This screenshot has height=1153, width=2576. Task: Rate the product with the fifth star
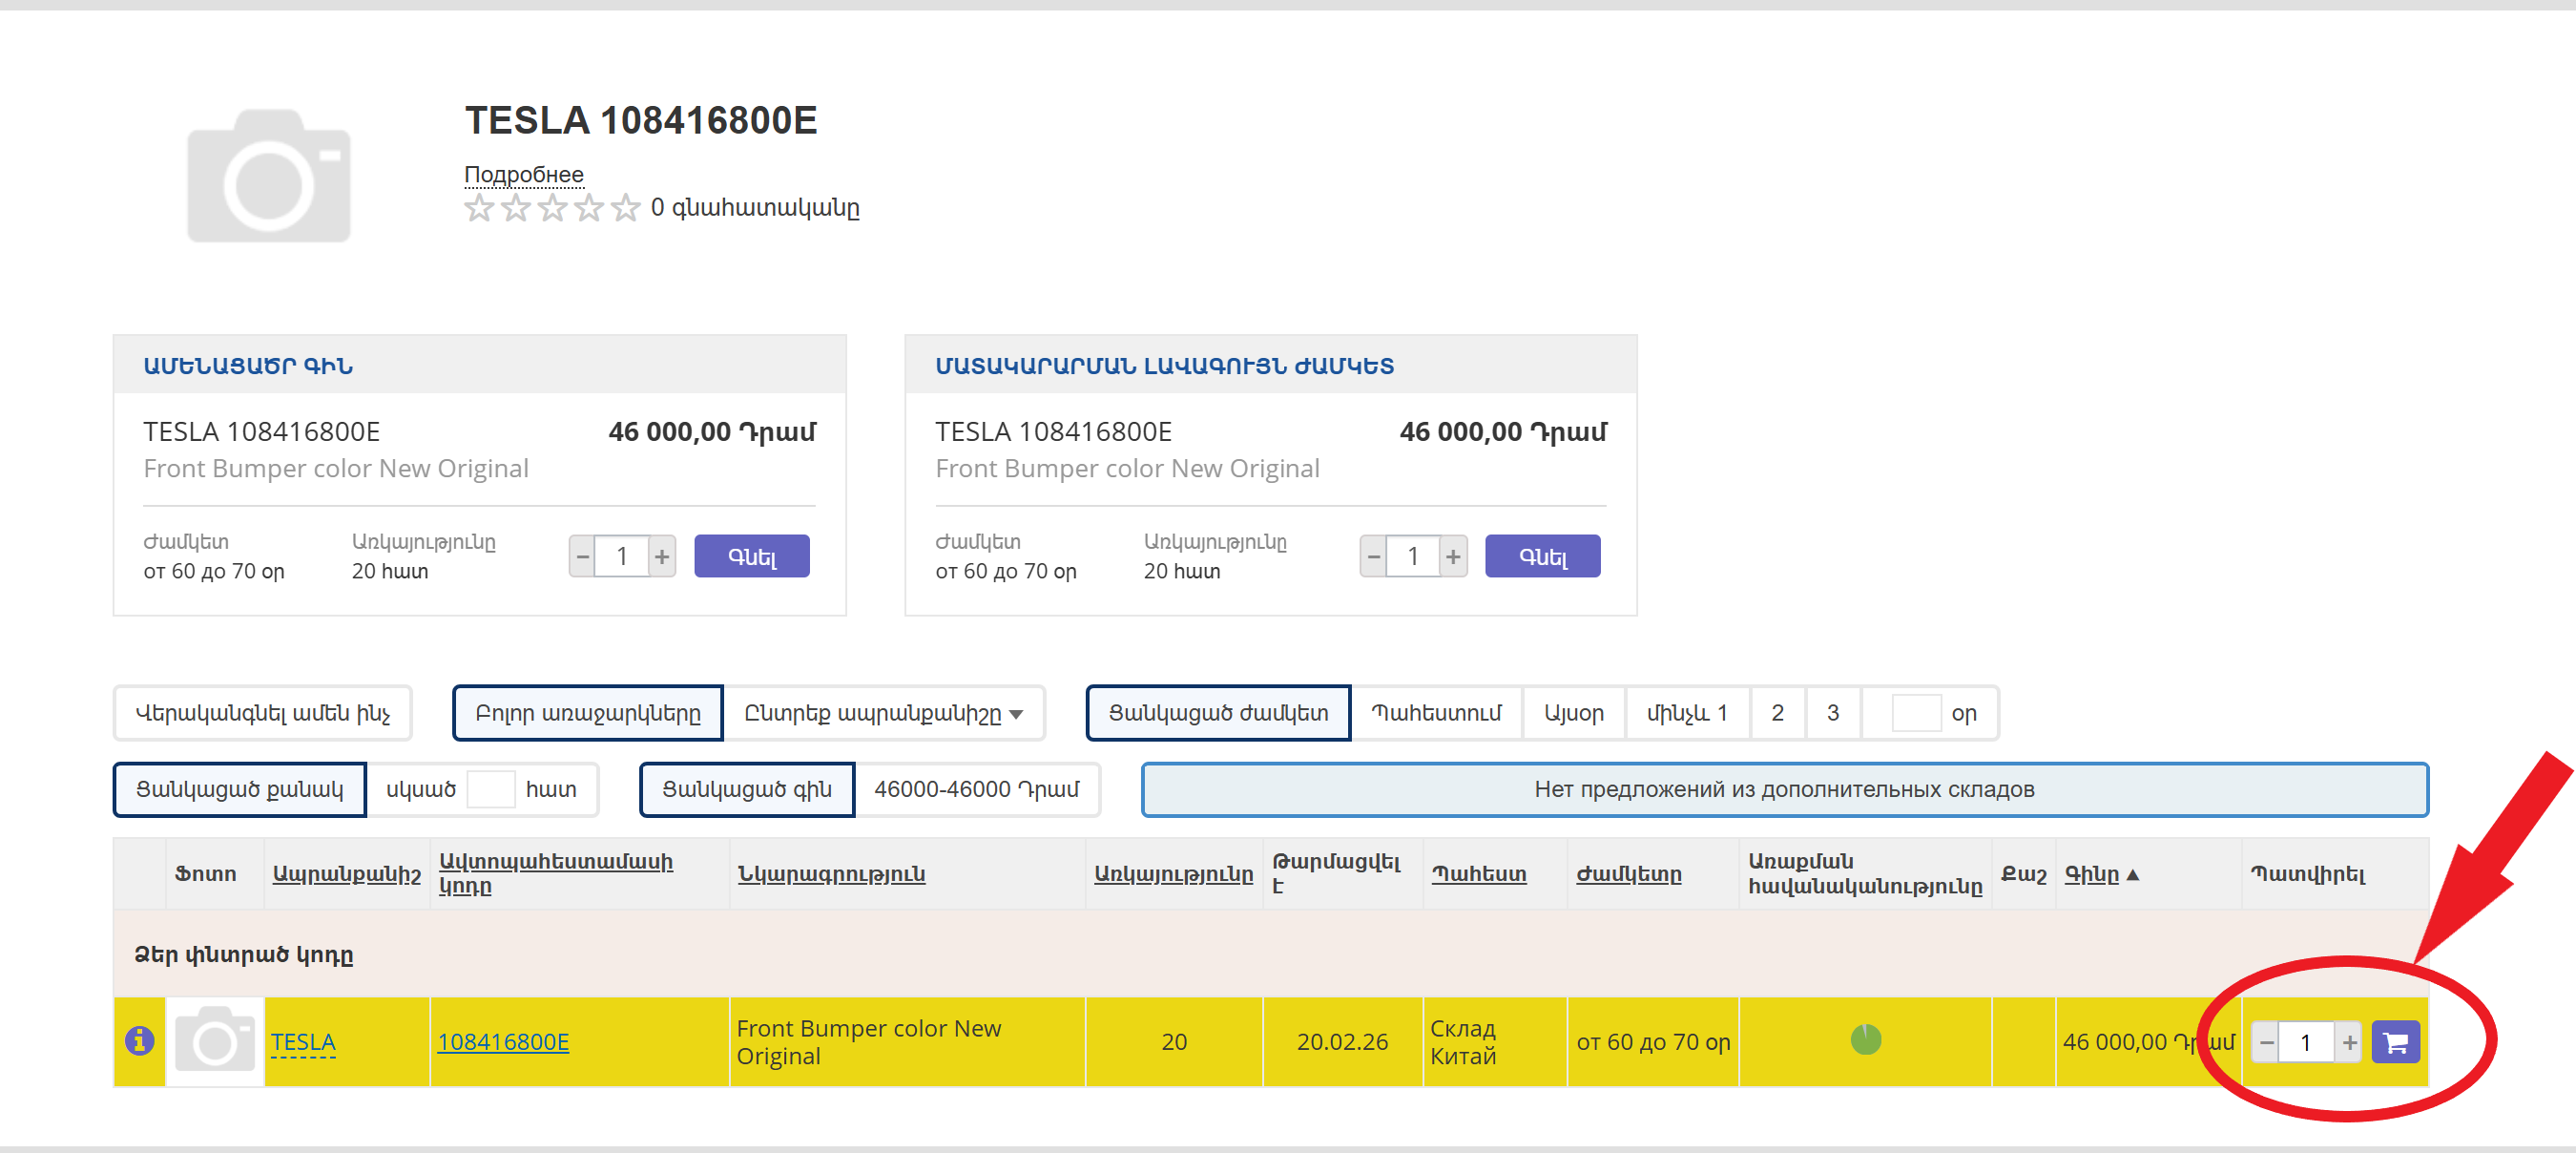[626, 208]
